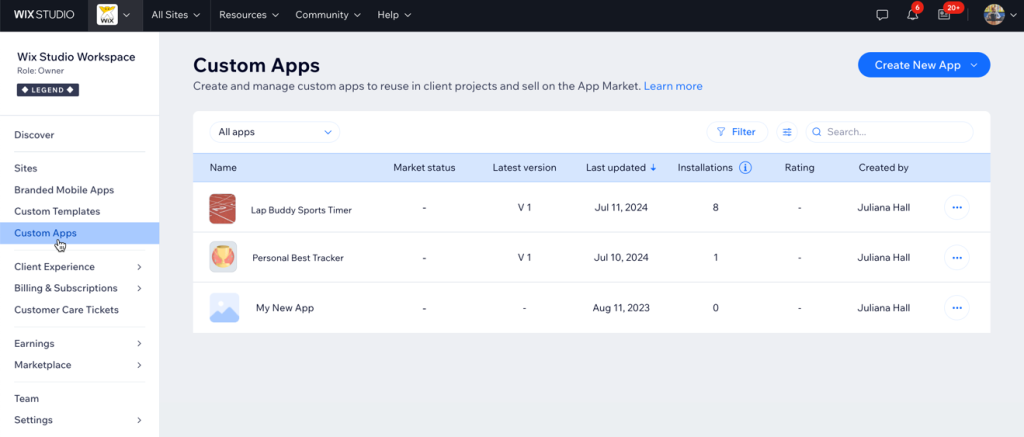
Task: Open Custom Templates
Action: [57, 212]
